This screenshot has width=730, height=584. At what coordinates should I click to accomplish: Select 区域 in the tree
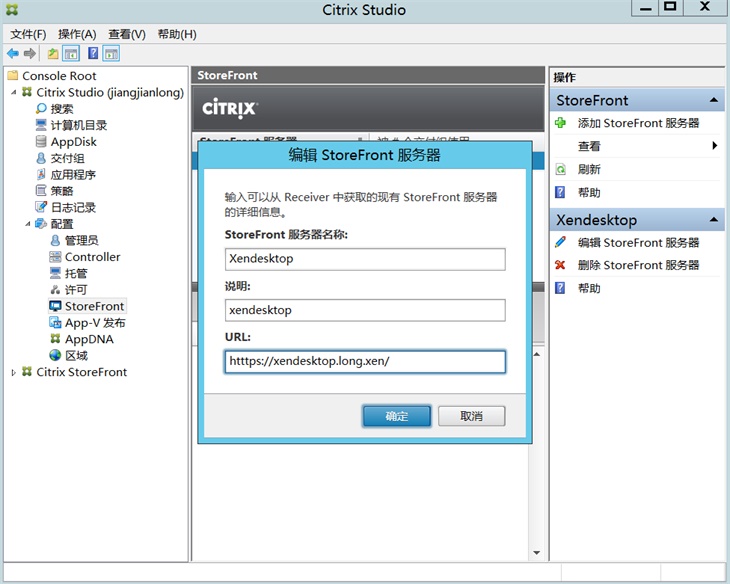76,355
